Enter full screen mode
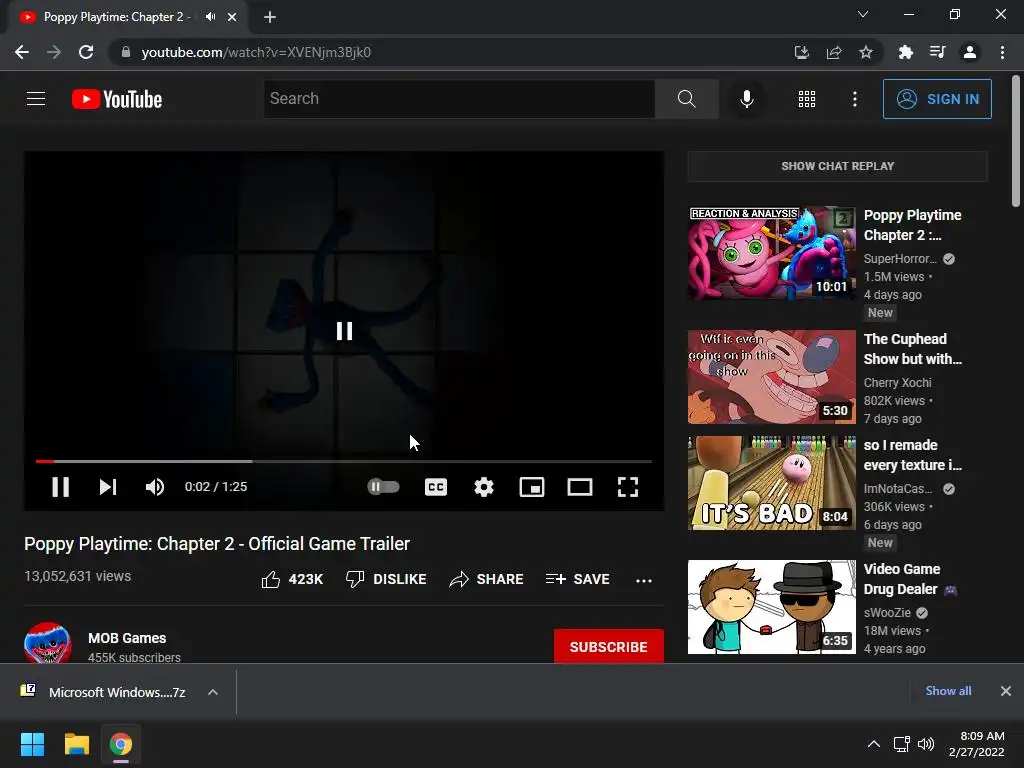1024x768 pixels. 628,487
